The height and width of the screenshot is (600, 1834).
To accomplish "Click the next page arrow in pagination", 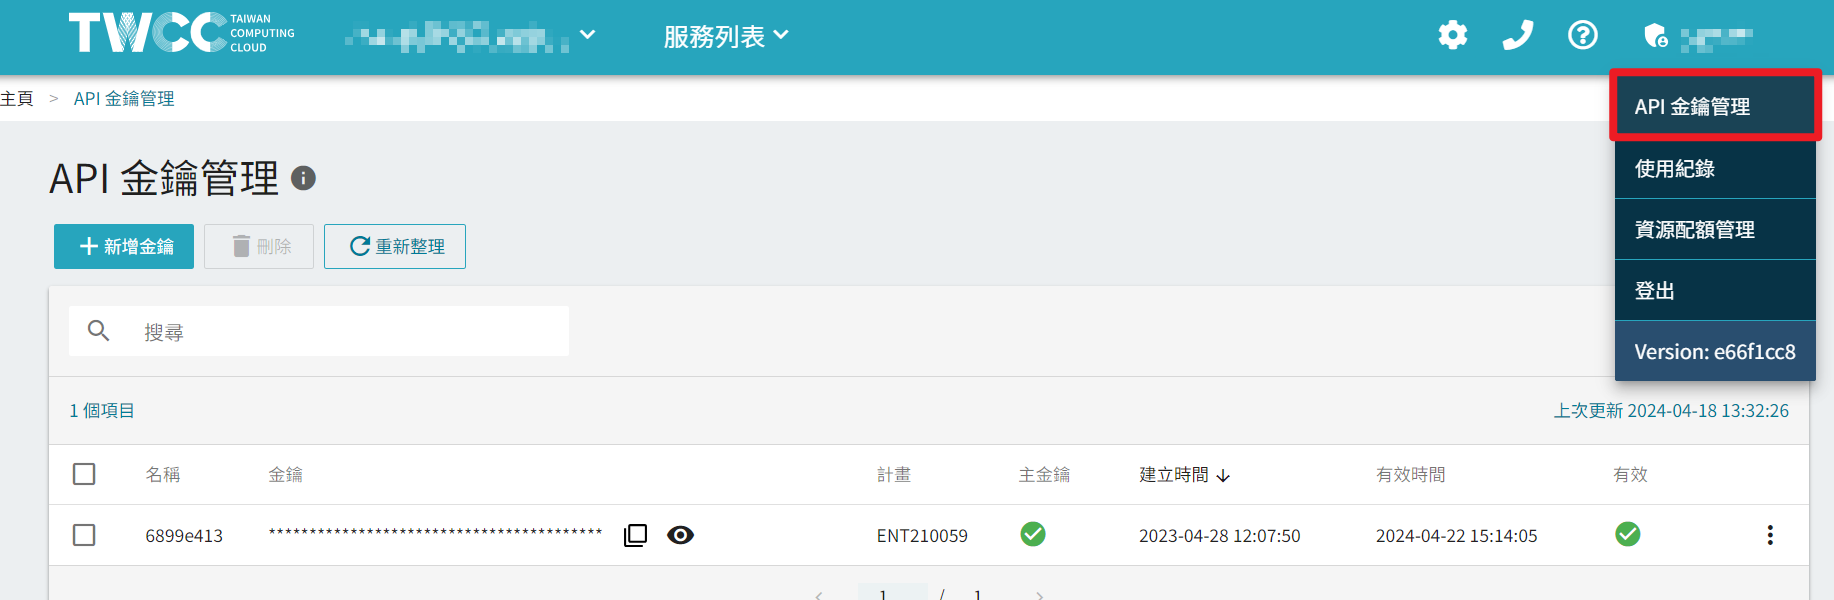I will [x=1040, y=595].
